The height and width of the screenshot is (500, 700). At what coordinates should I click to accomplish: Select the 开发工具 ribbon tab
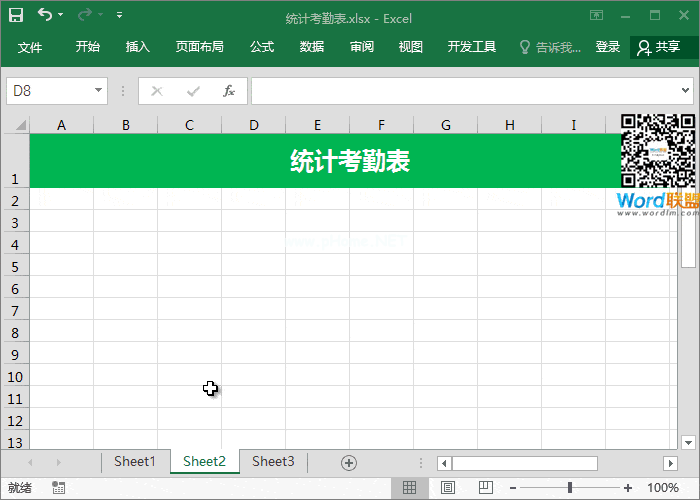coord(472,46)
